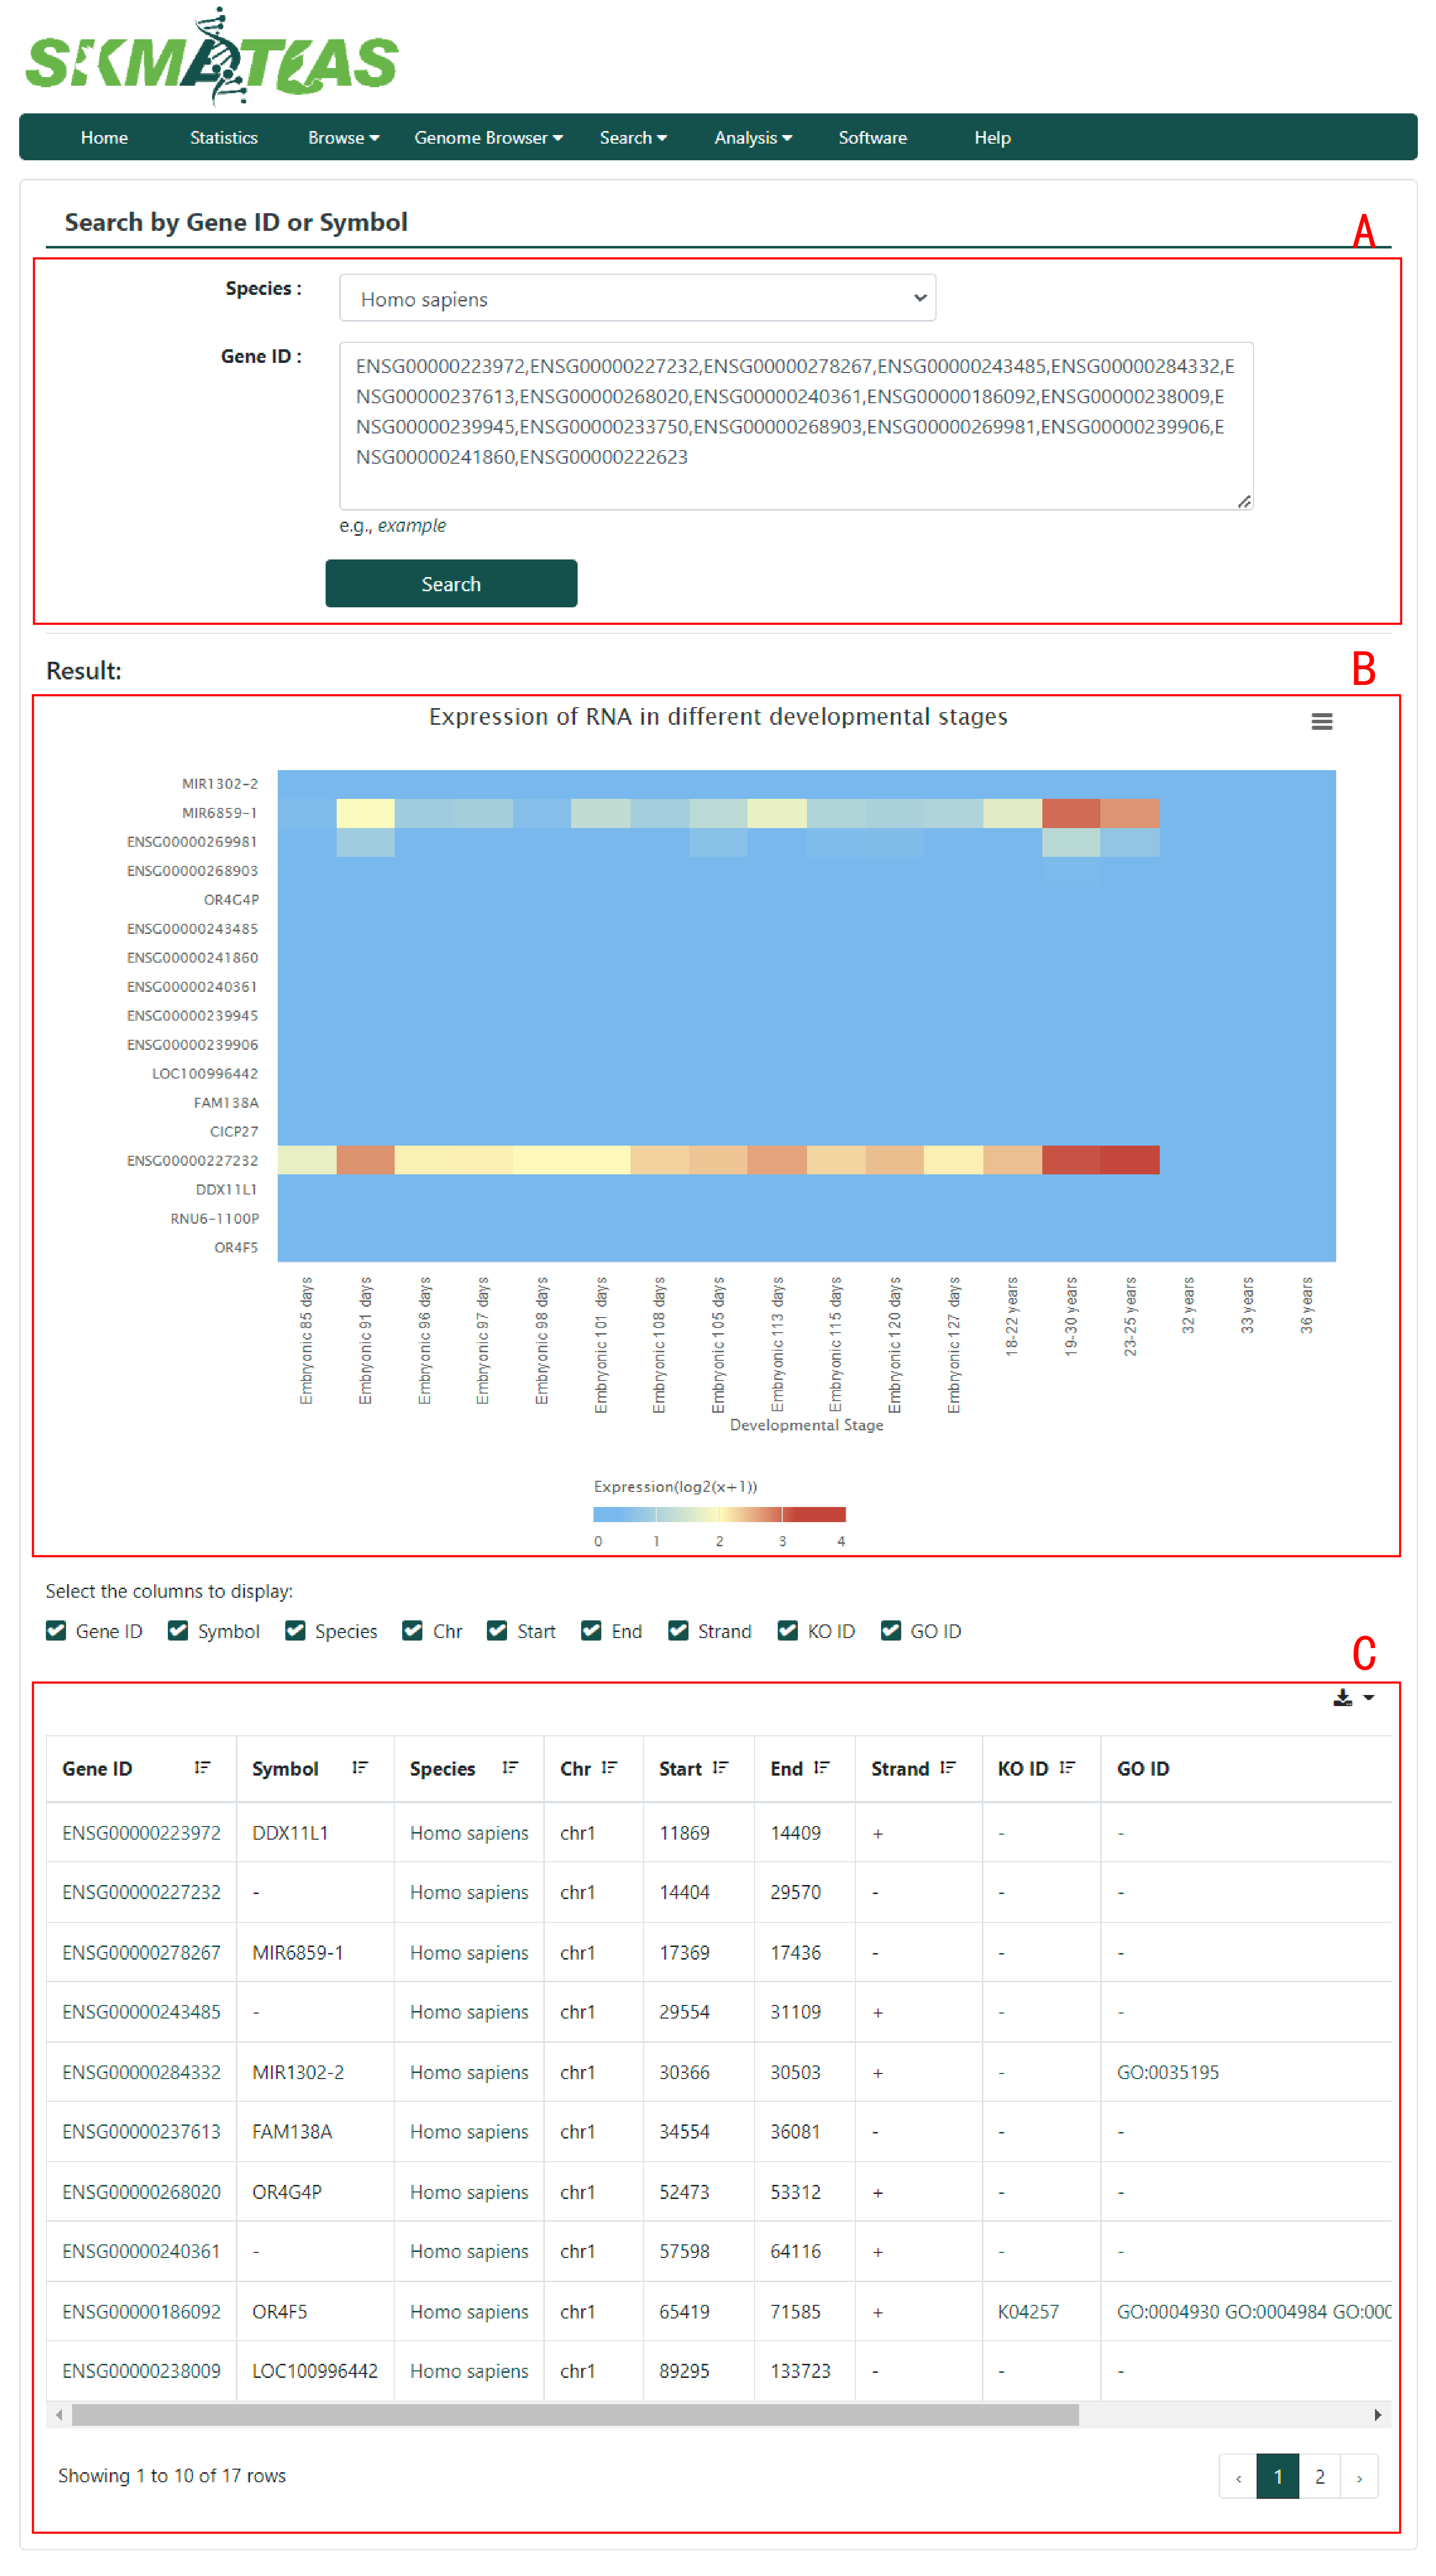Screen dimensions: 1436x2576
Task: Sort table by End column icon
Action: tap(821, 1767)
